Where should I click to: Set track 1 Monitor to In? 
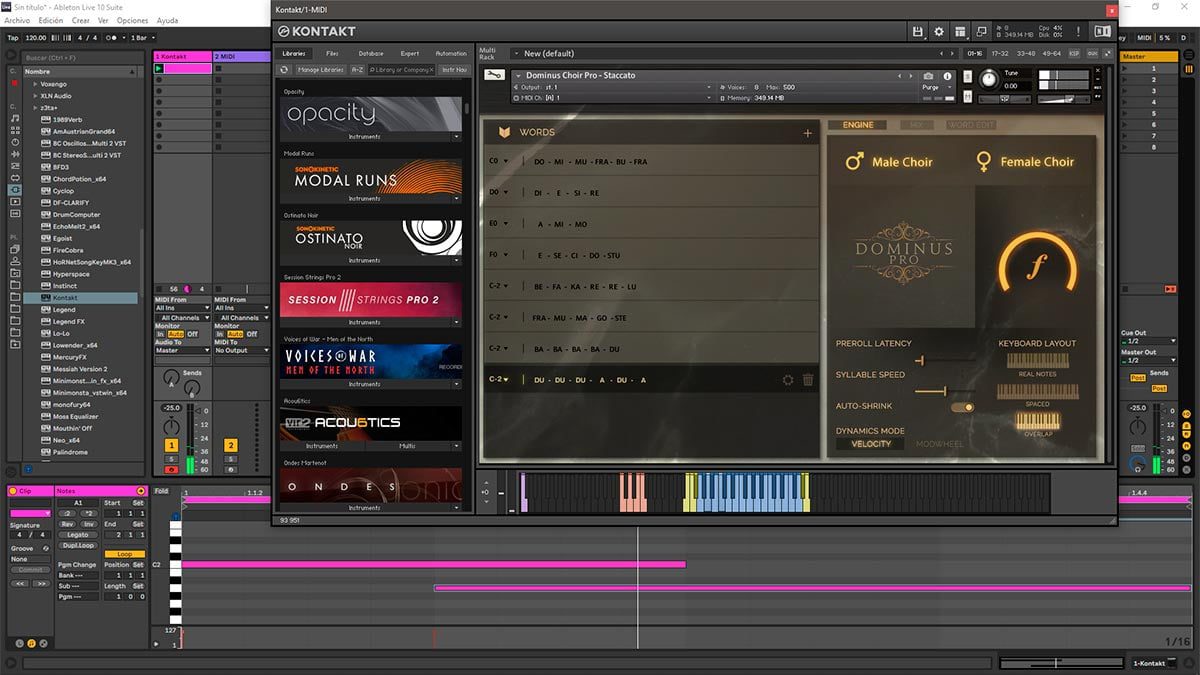click(160, 334)
